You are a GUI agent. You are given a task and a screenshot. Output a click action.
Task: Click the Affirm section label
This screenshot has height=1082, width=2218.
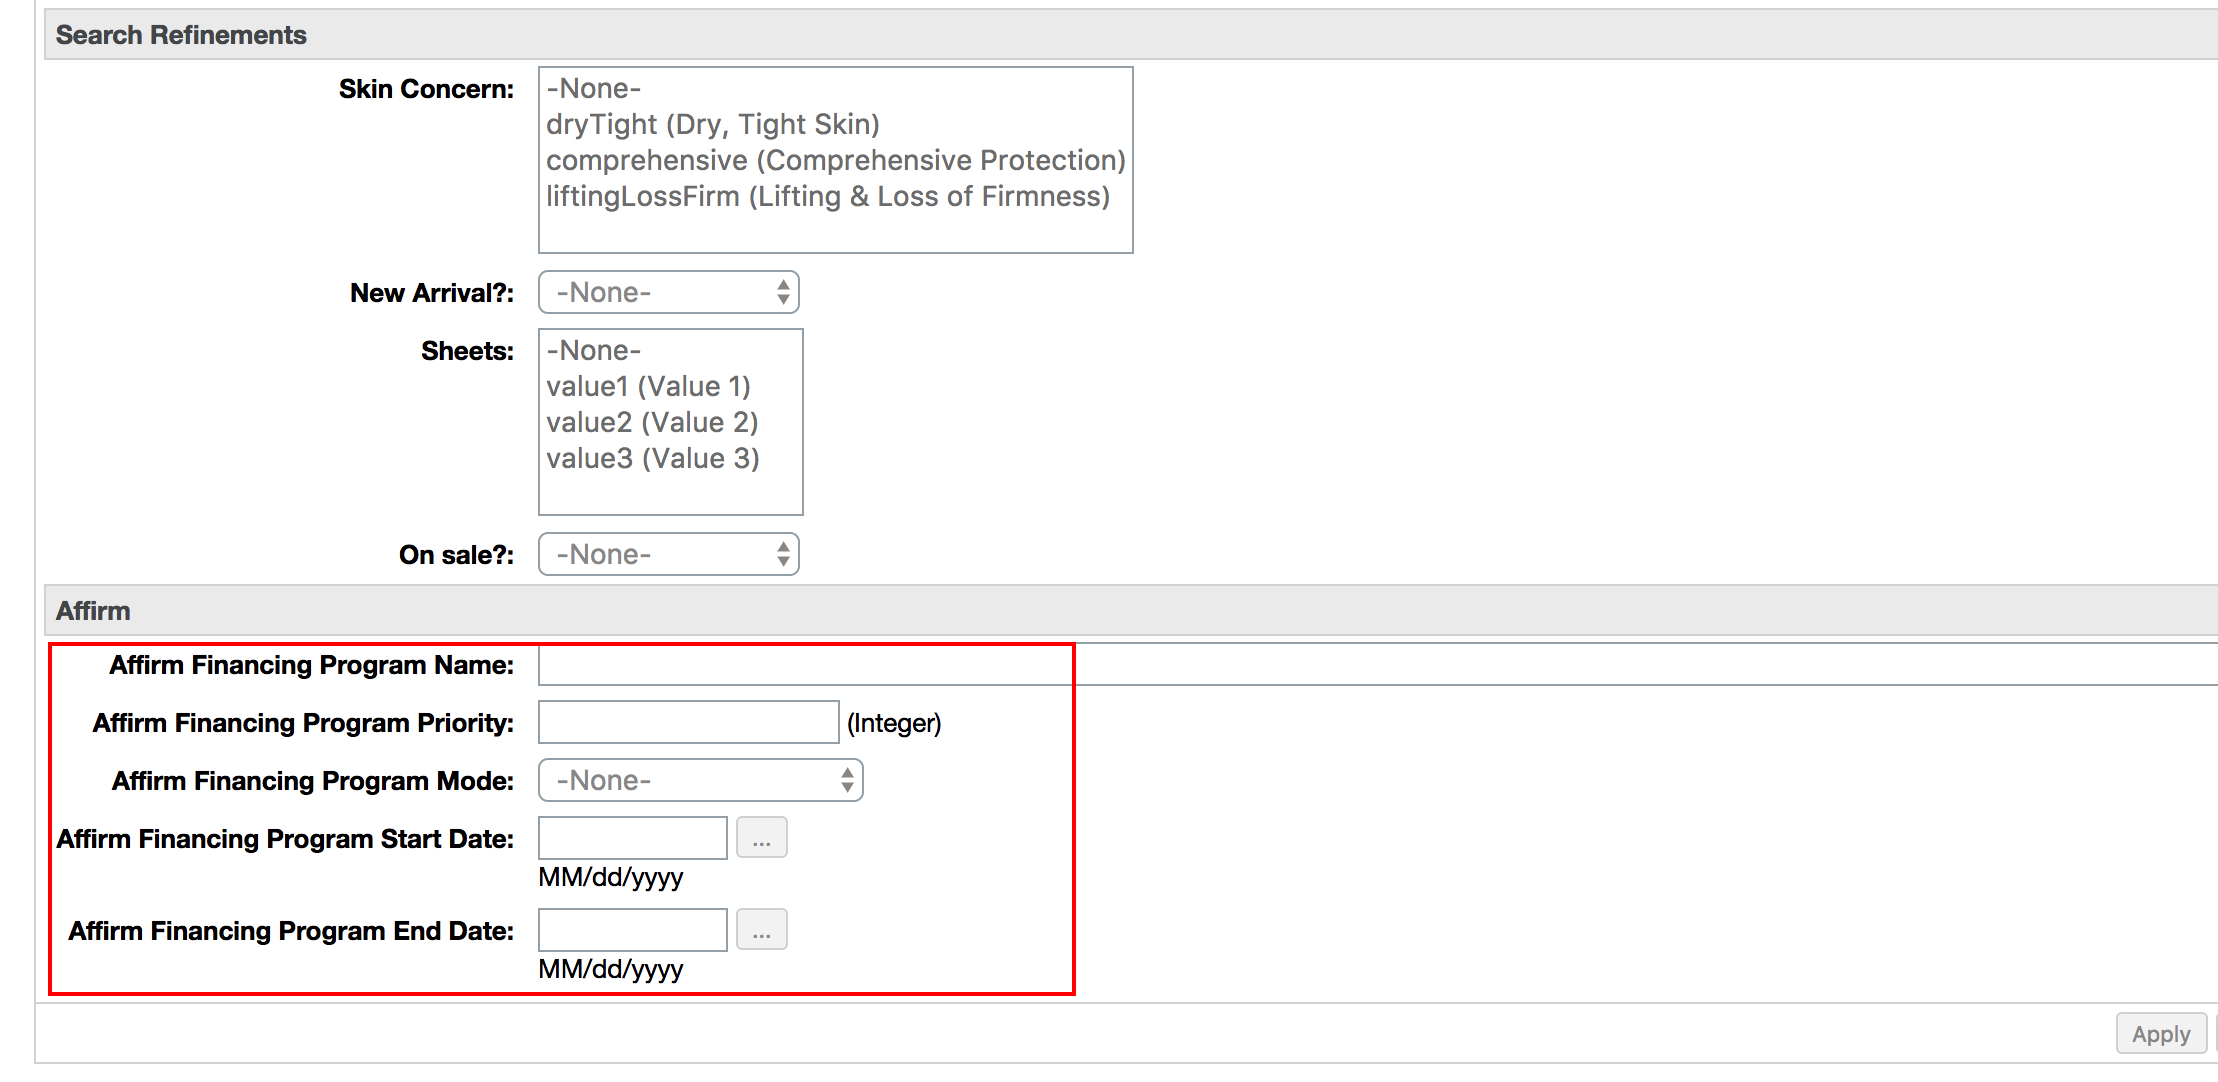click(x=86, y=610)
